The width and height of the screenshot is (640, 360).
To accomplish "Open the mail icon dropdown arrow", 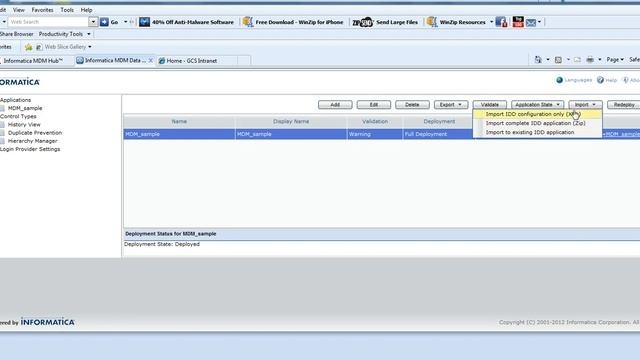I will pos(539,22).
